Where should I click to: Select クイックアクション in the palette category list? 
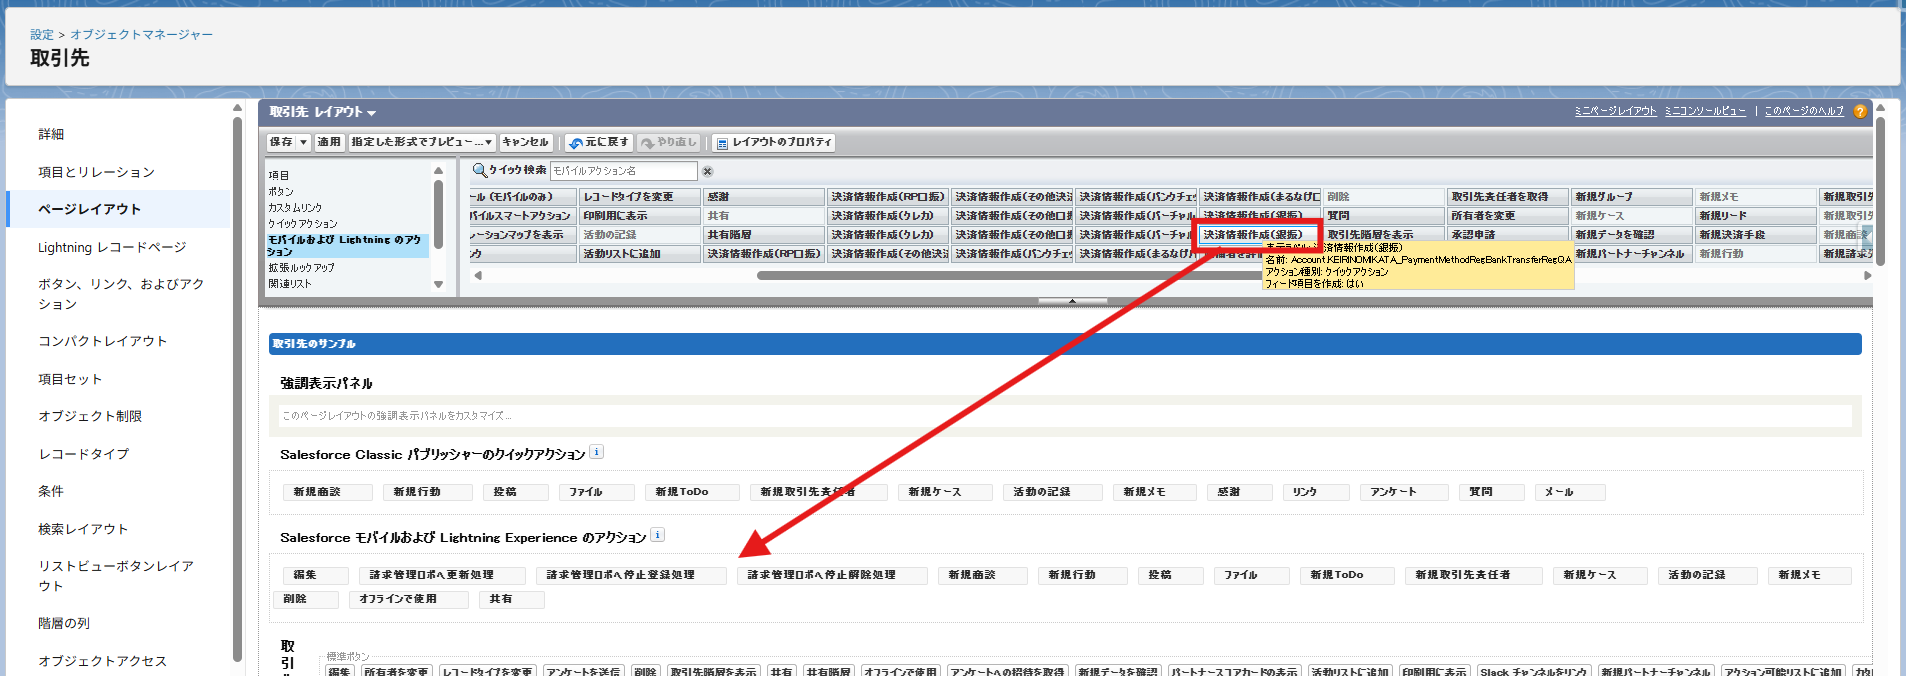[302, 224]
